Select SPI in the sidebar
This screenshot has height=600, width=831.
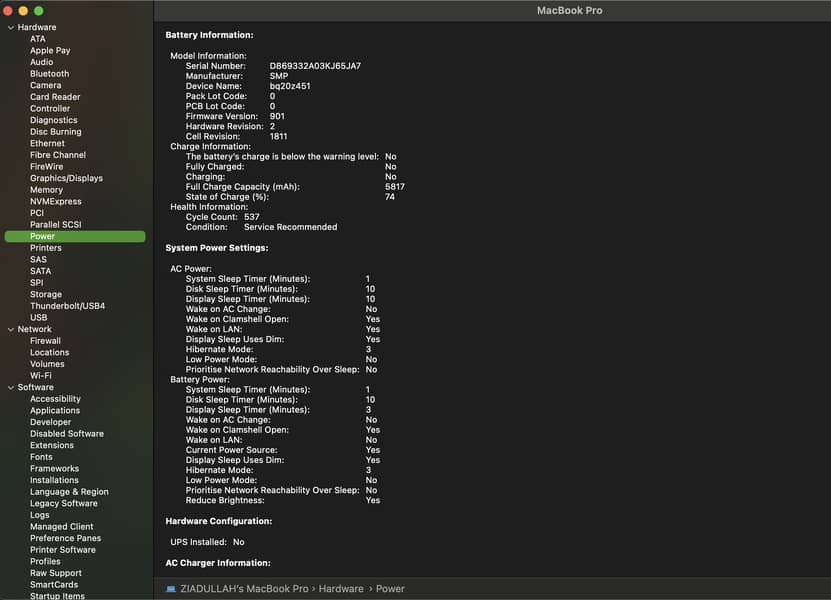37,284
